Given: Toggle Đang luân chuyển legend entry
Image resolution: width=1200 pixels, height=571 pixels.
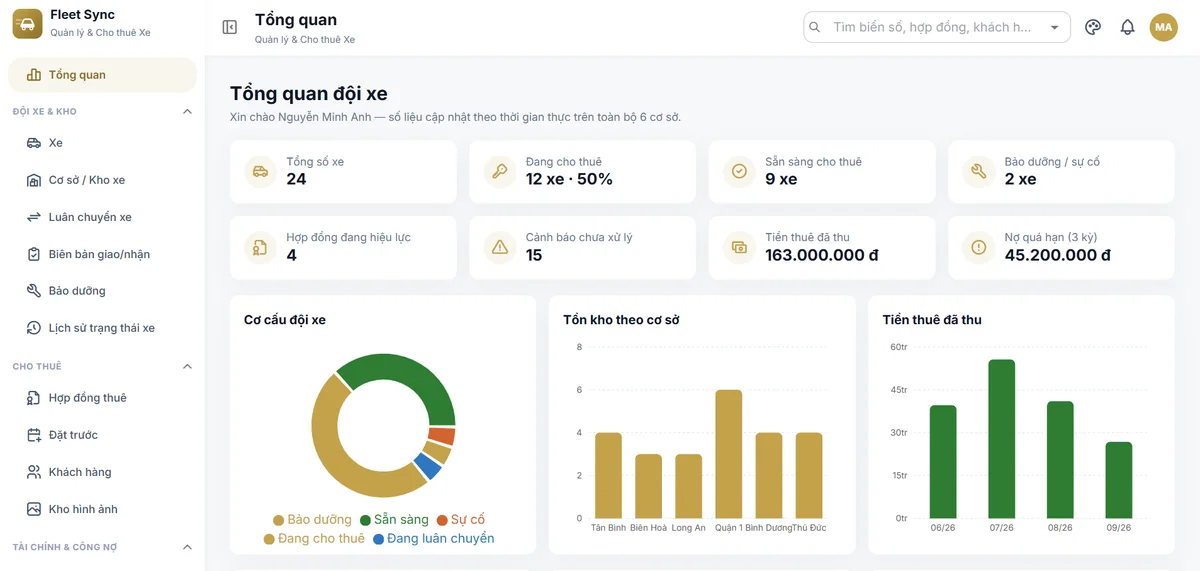Looking at the screenshot, I should click(x=433, y=539).
